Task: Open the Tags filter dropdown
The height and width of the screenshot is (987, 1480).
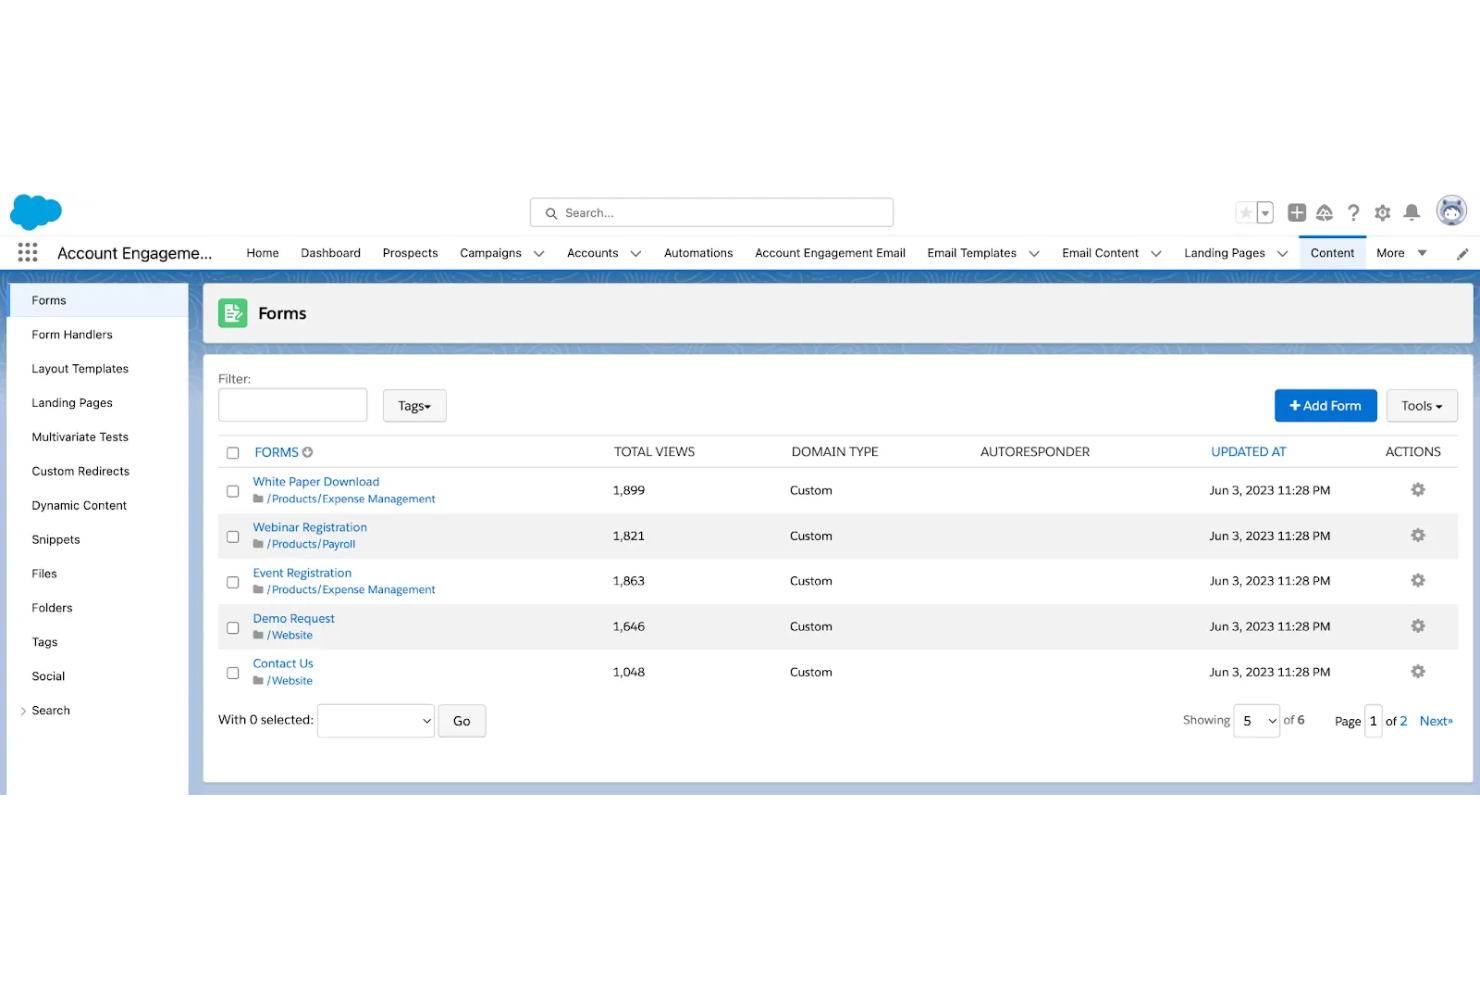Action: coord(414,405)
